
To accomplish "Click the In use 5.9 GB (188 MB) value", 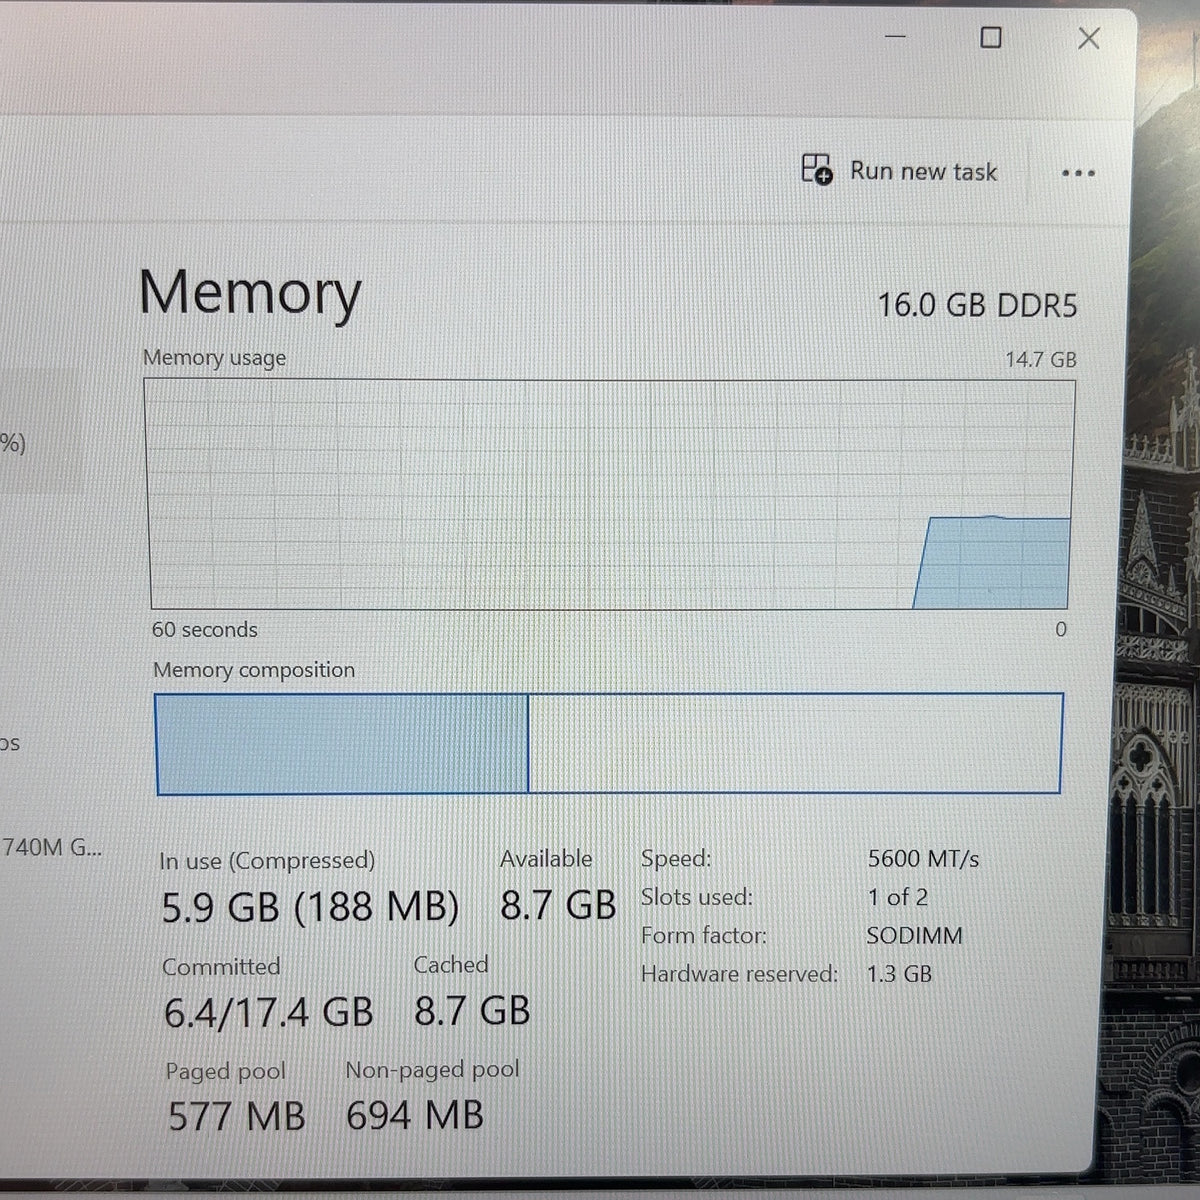I will click(310, 907).
